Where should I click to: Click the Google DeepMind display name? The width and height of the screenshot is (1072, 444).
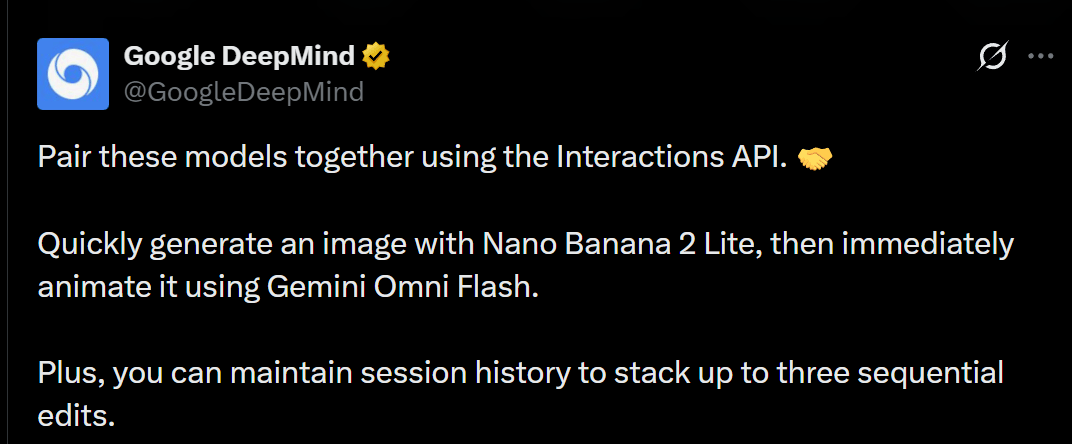click(x=239, y=57)
